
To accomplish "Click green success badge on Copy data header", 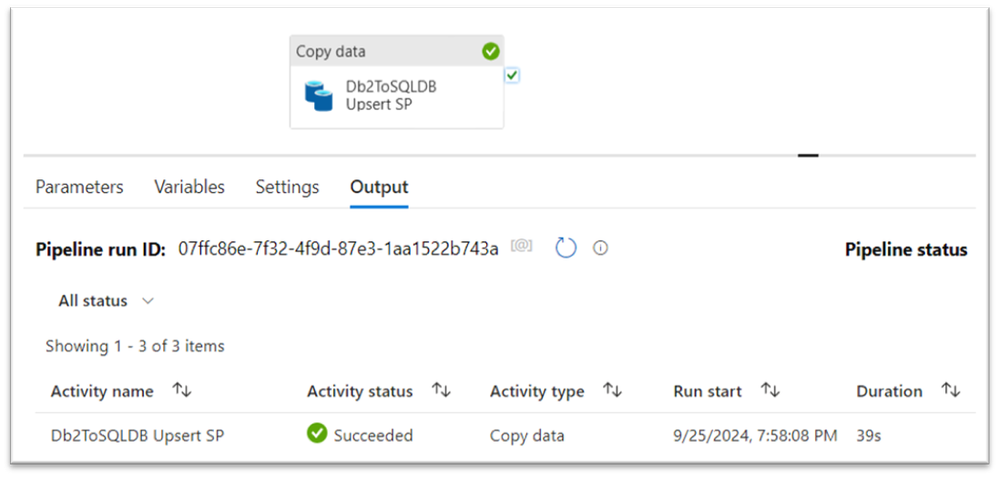I will (x=490, y=51).
